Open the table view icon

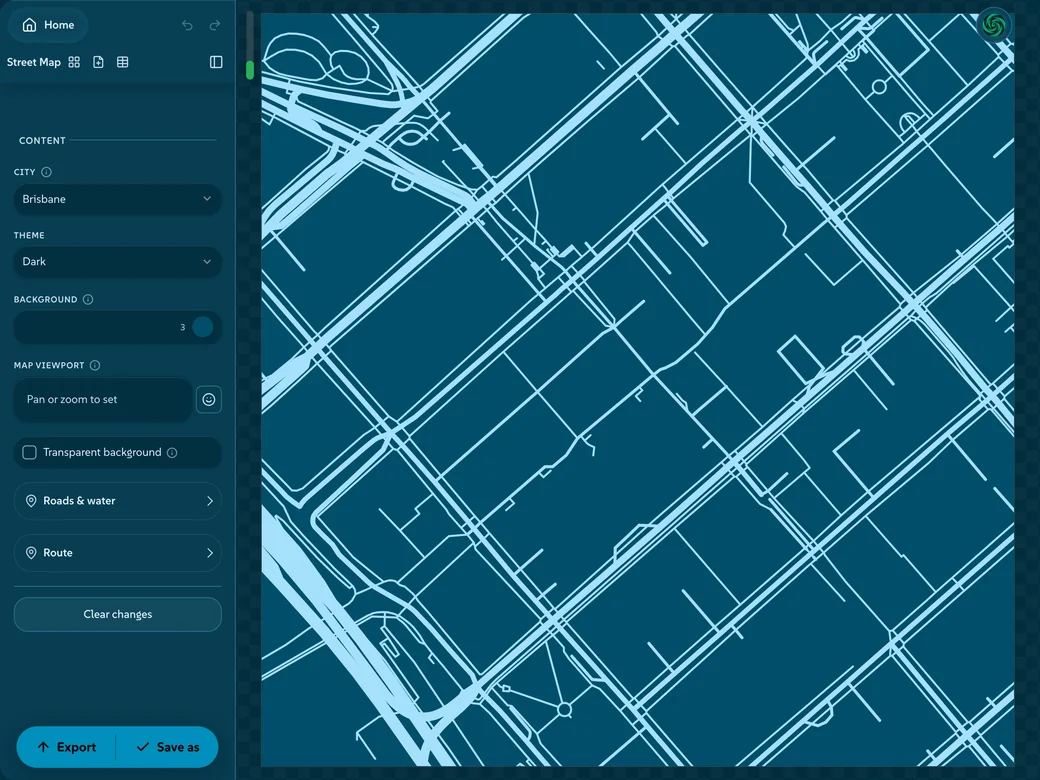tap(123, 62)
